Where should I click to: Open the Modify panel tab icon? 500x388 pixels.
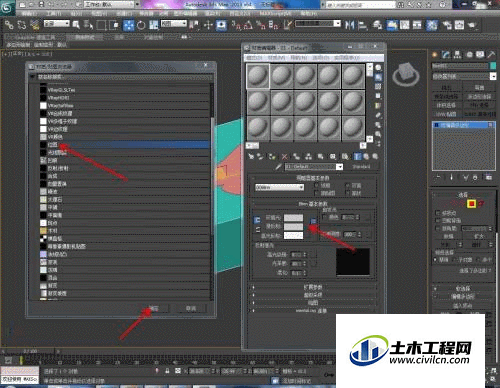click(446, 54)
